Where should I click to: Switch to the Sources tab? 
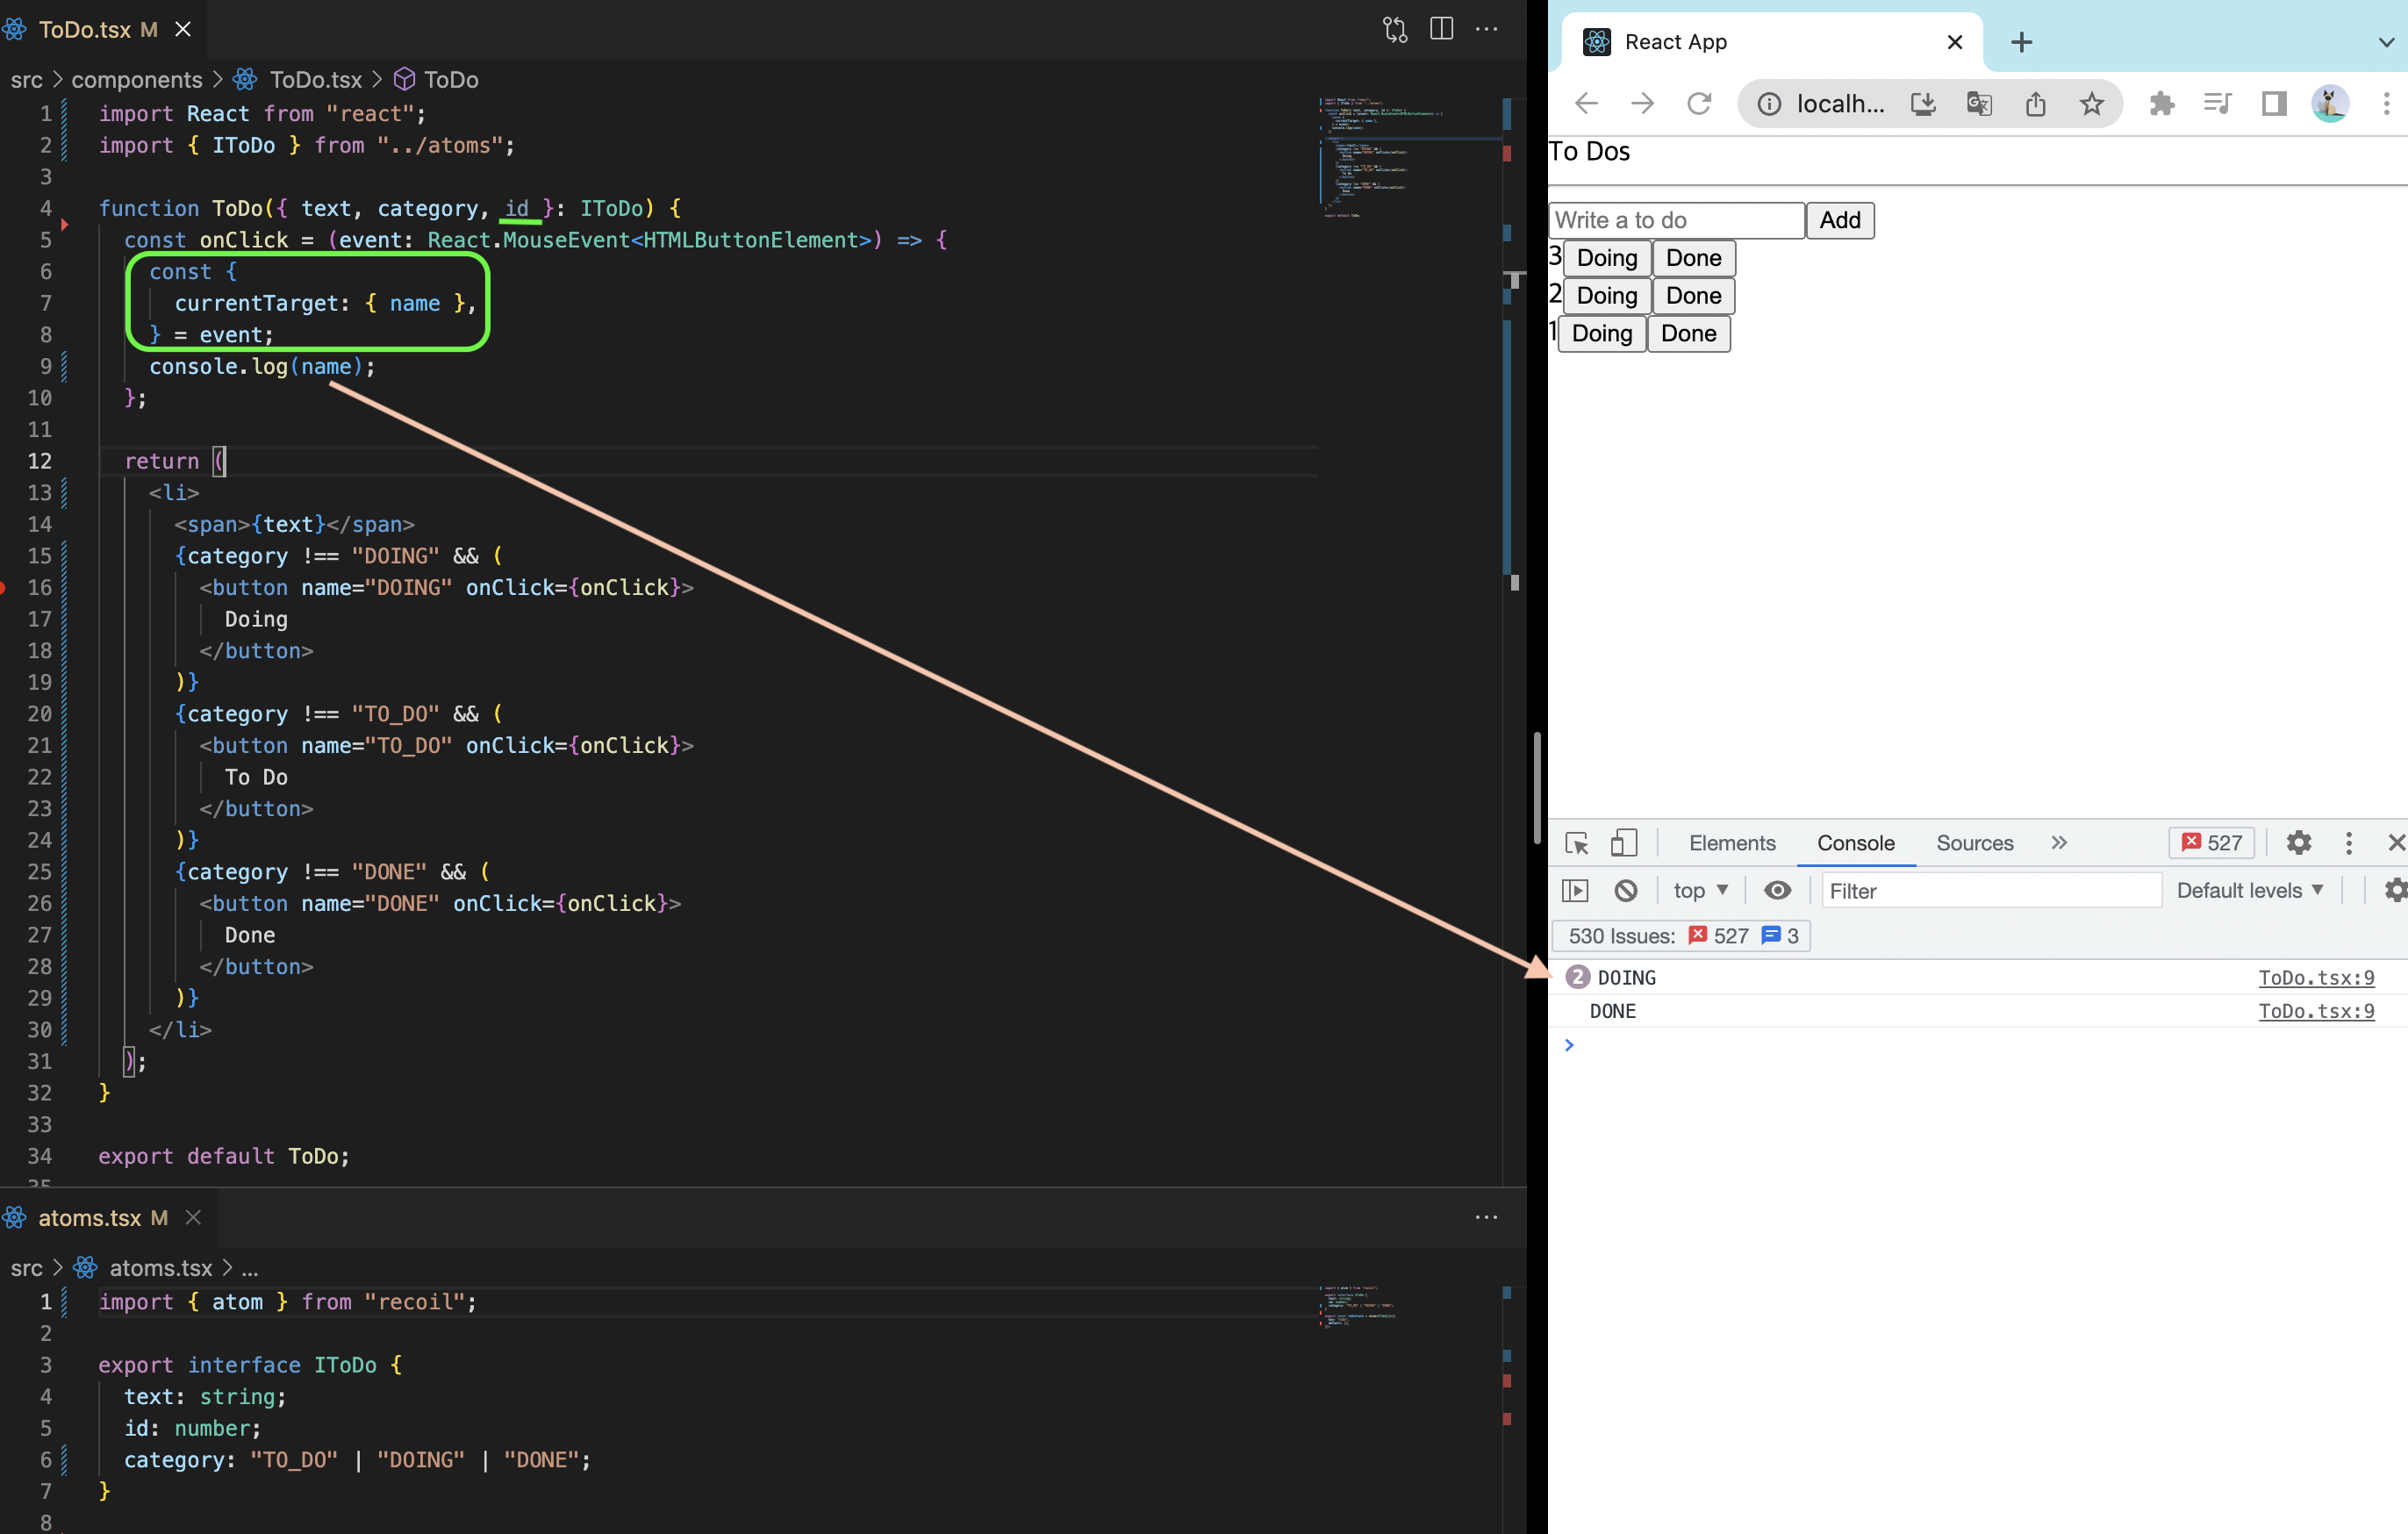pyautogui.click(x=1974, y=843)
